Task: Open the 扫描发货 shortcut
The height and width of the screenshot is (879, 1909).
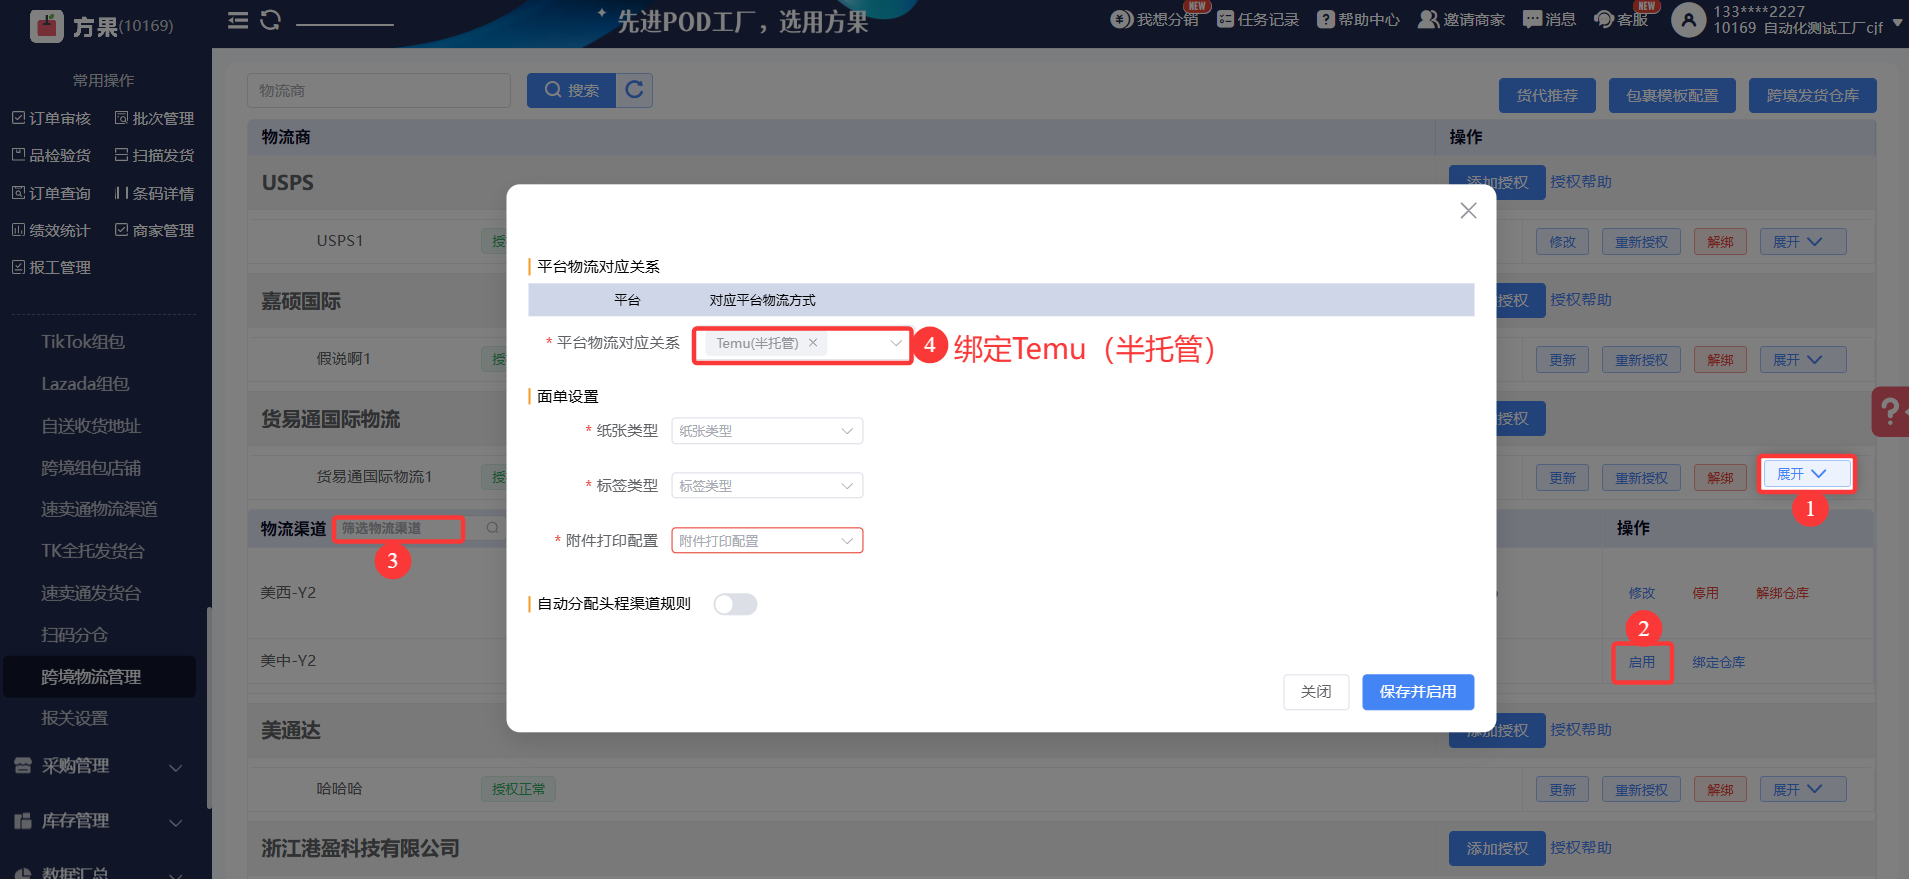Action: pyautogui.click(x=154, y=156)
